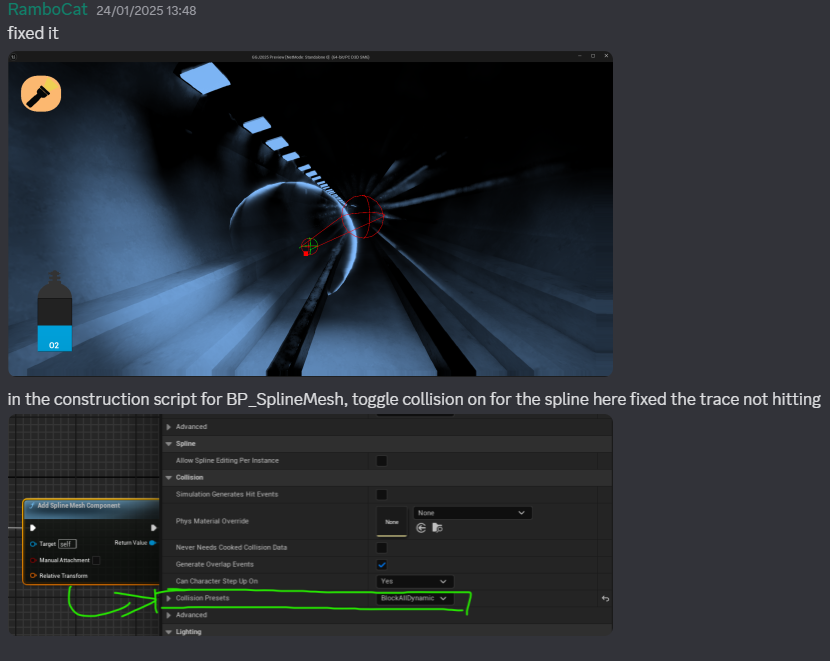Click the orange flashlight icon
Screen dimensions: 830x661
(41, 94)
